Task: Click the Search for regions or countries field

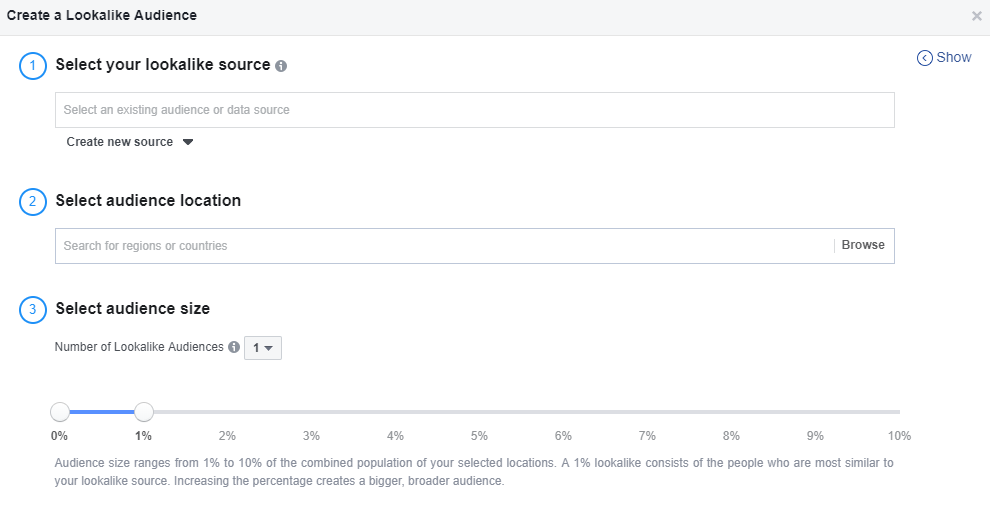Action: click(444, 246)
